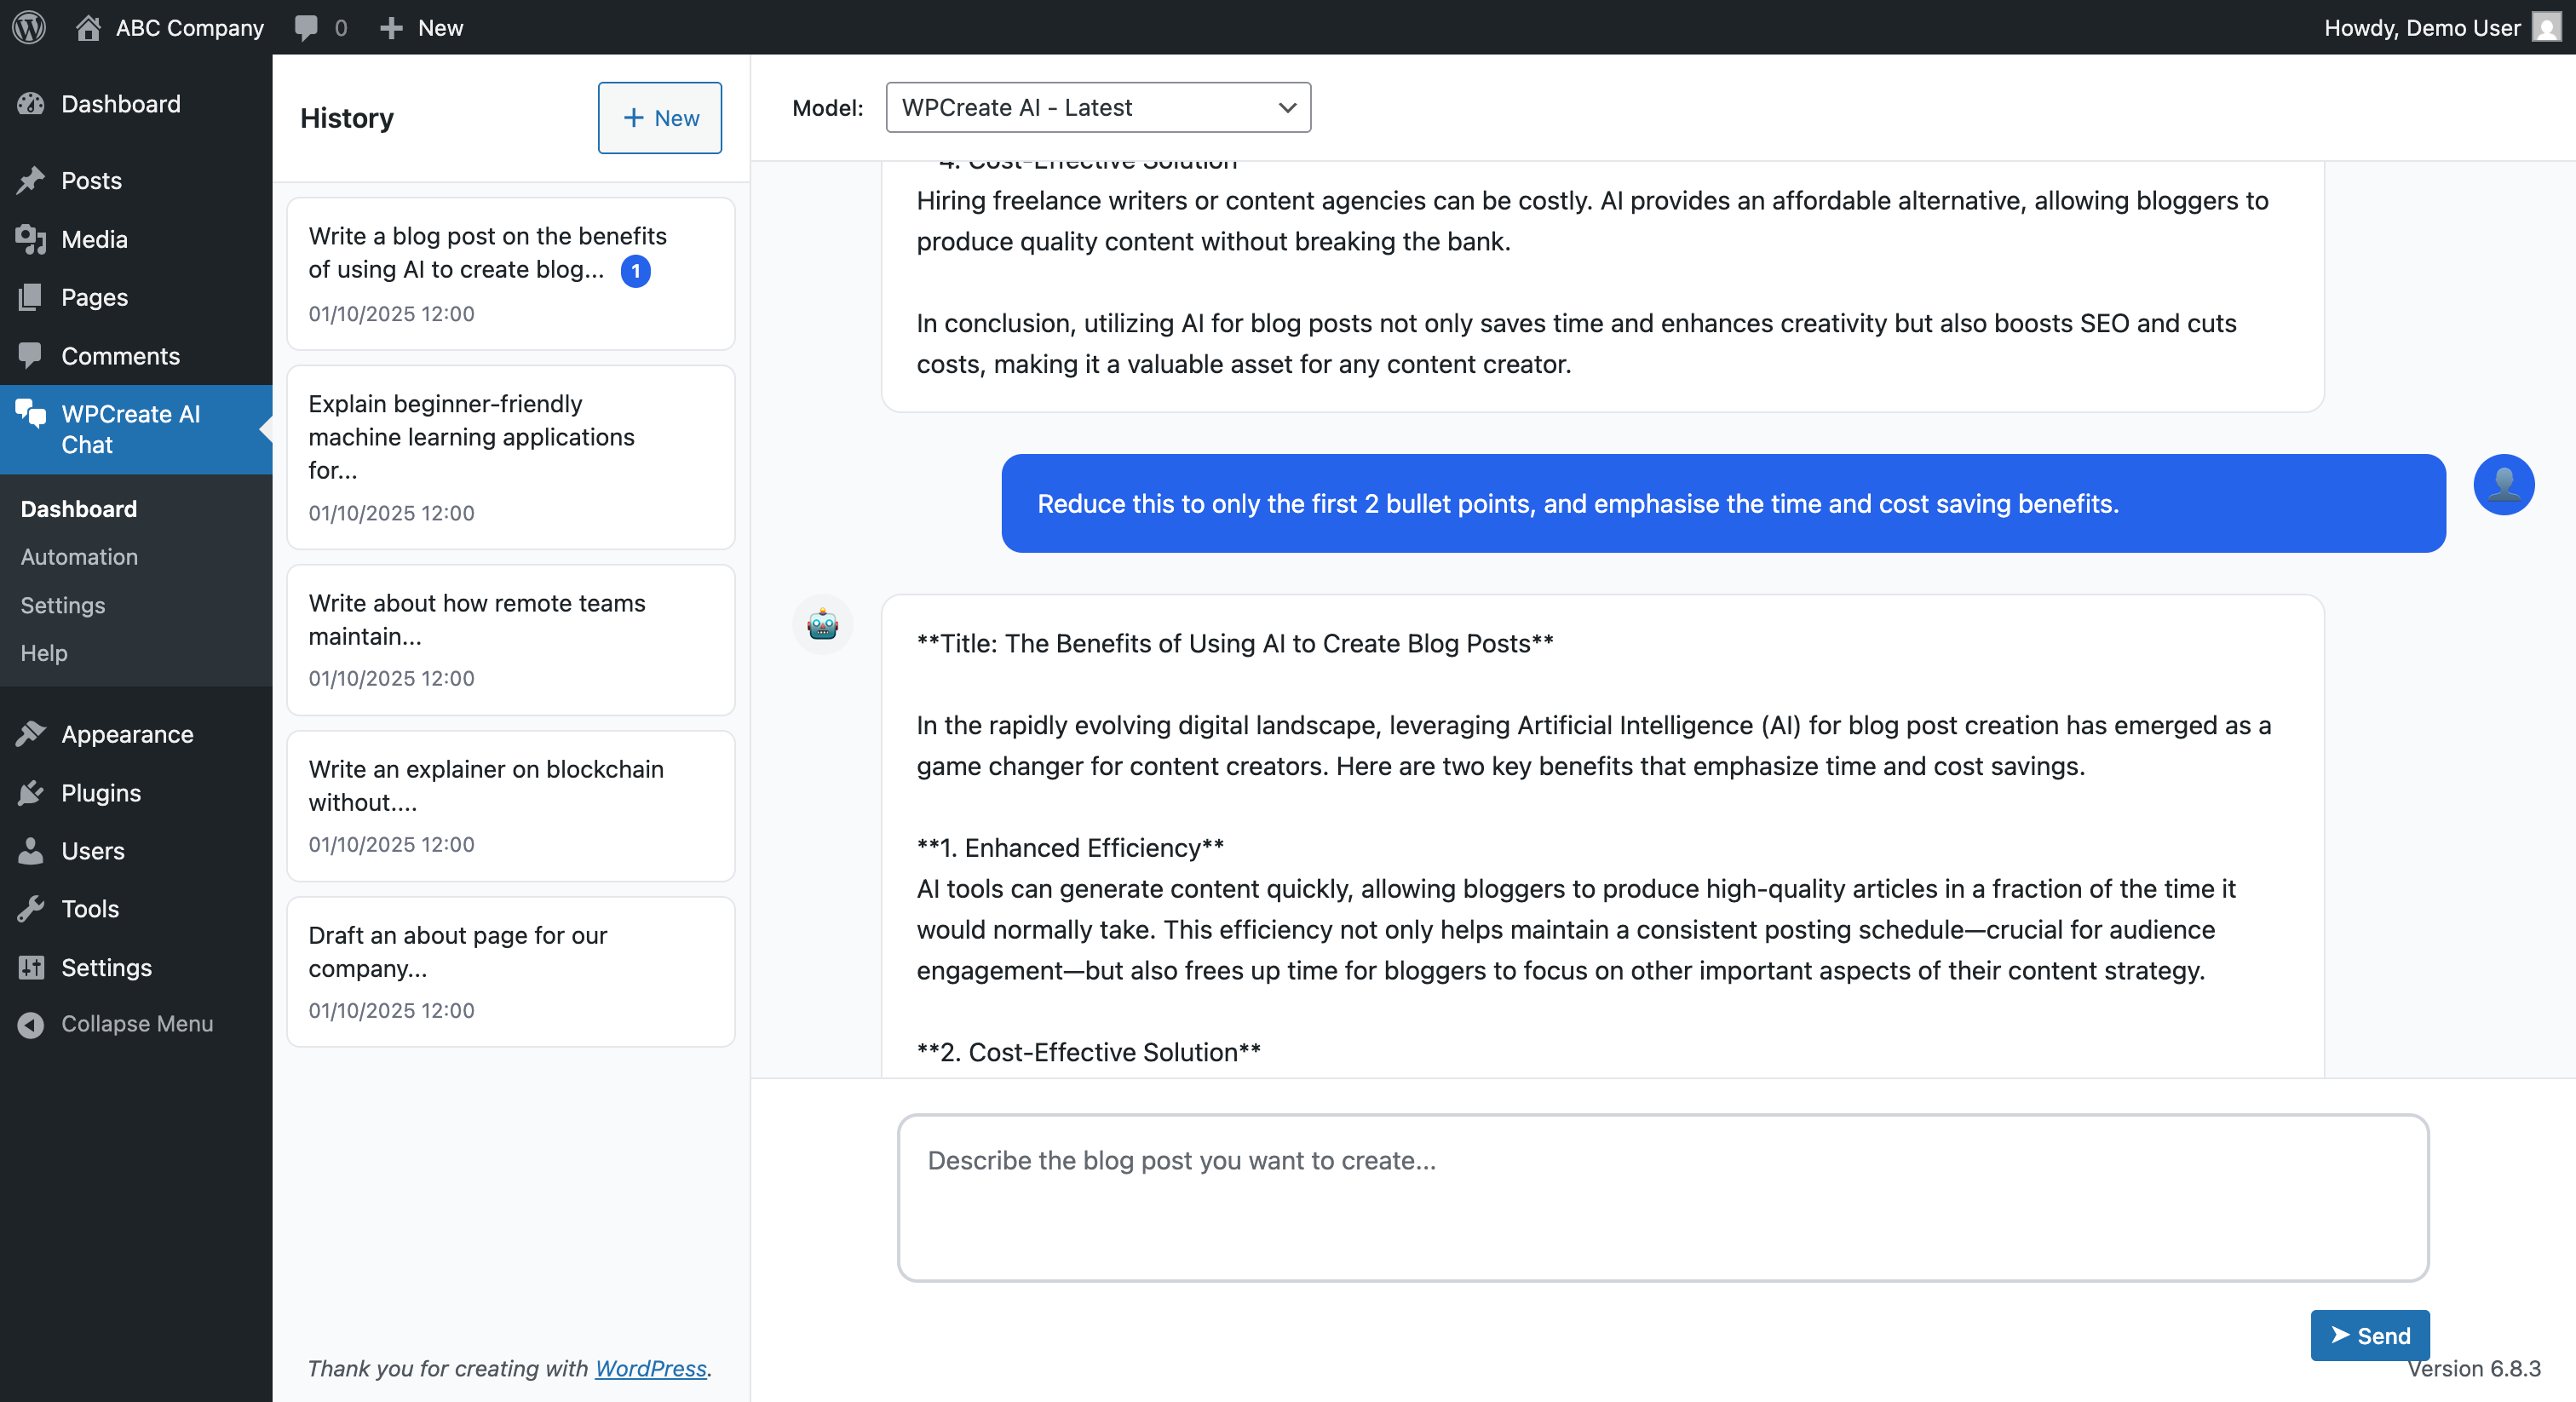Click the comments bubble icon in admin bar
2576x1402 pixels.
coord(306,27)
